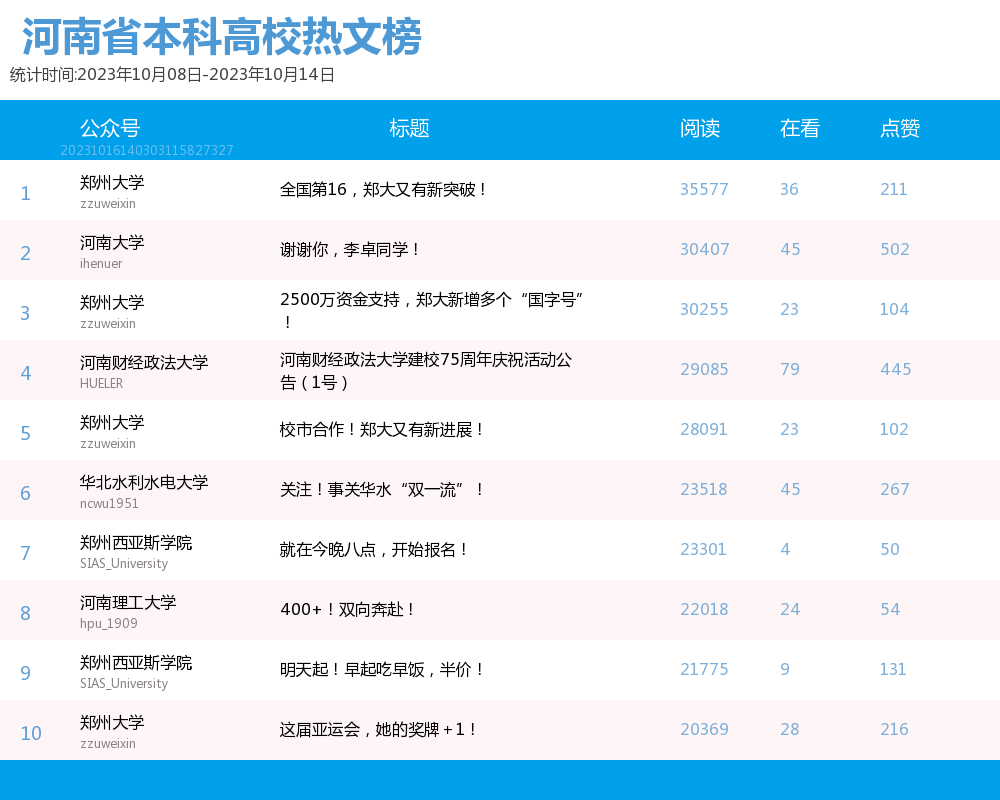
Task: Click 郑州大学 name in rank 10 row
Action: click(x=112, y=722)
